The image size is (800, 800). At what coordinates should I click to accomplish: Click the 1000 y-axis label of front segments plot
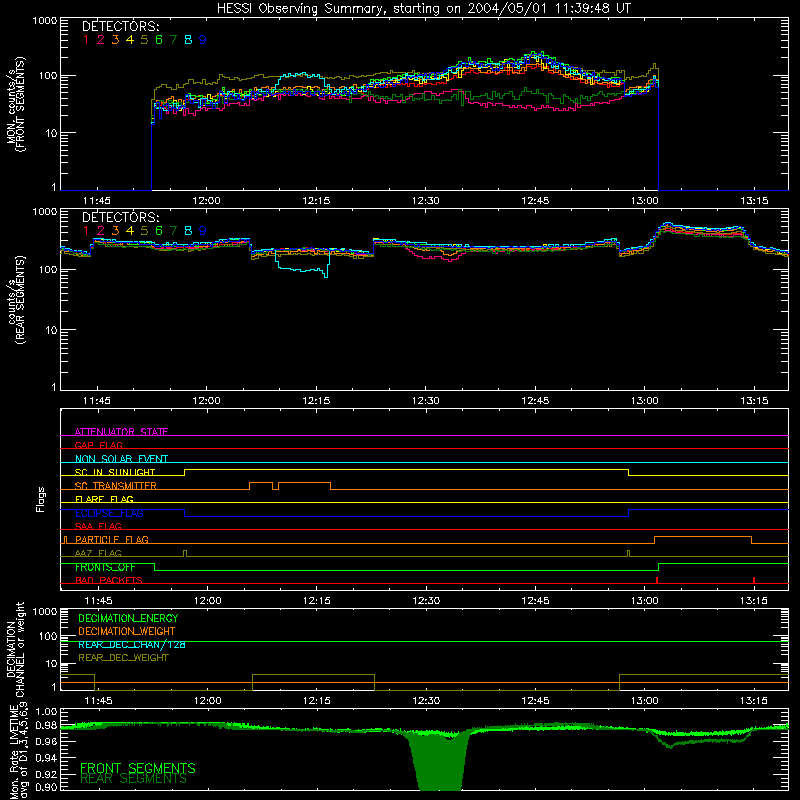(44, 21)
